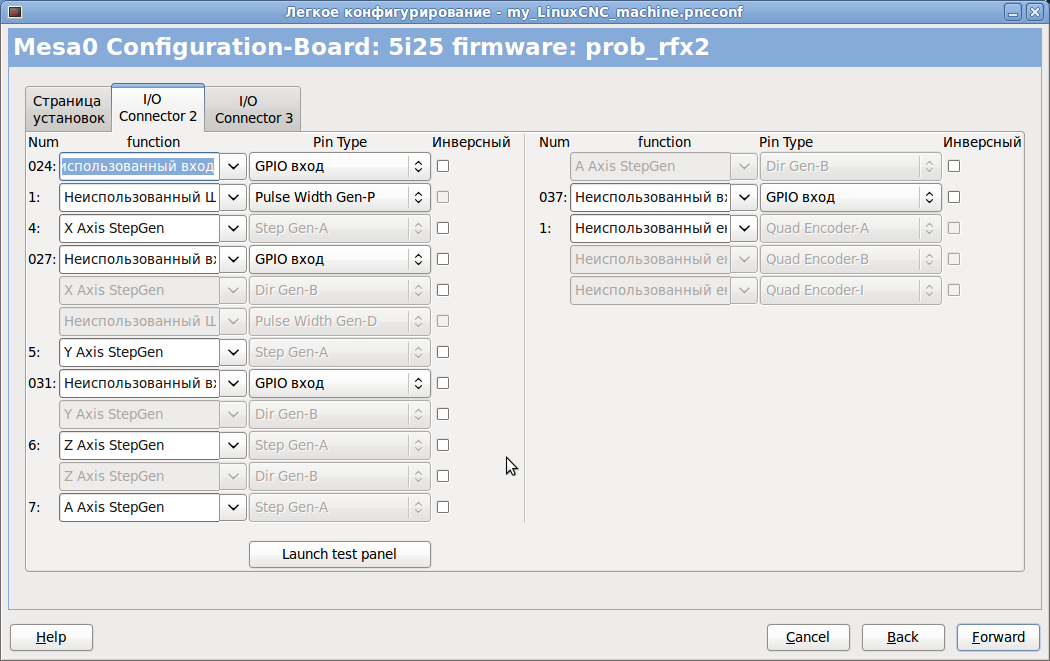Open function dropdown arrow for pin 031
This screenshot has height=661, width=1050.
coord(233,383)
